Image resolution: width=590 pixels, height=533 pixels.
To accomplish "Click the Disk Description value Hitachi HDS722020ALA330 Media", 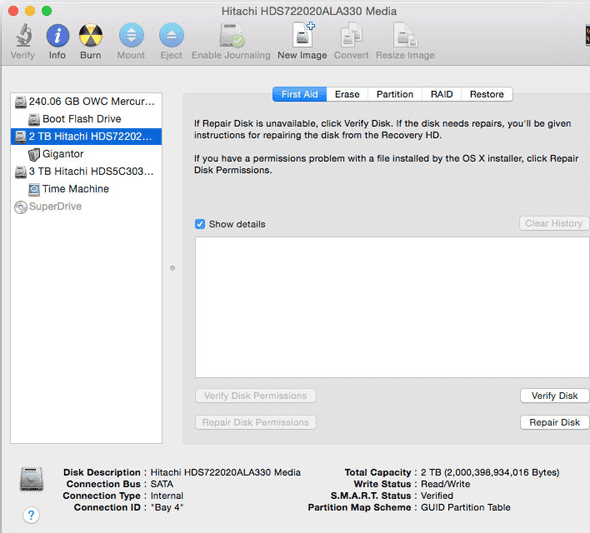I will coord(225,472).
